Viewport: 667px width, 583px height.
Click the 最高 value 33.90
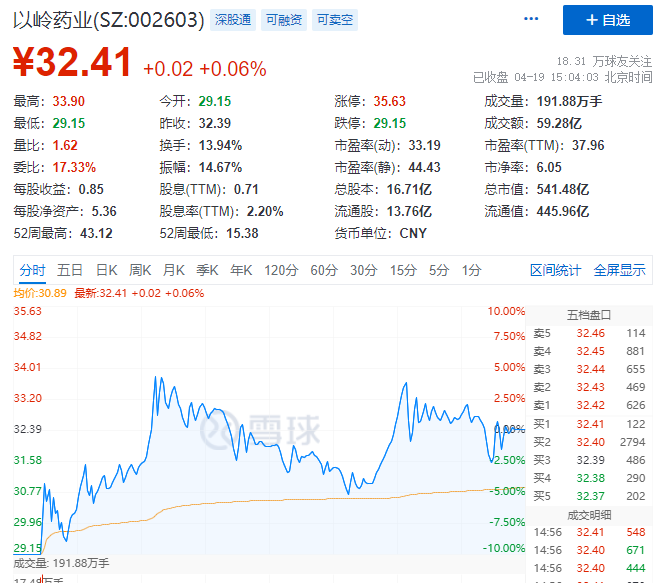click(68, 101)
